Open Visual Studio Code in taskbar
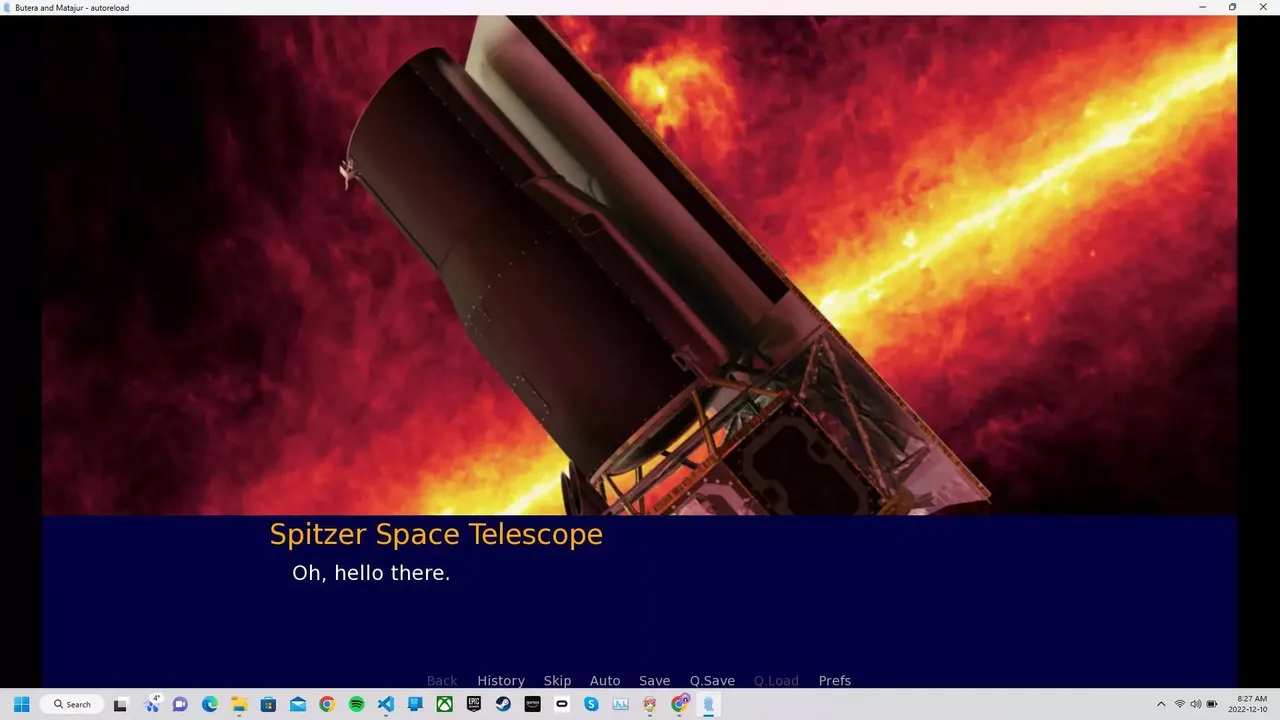 [386, 704]
